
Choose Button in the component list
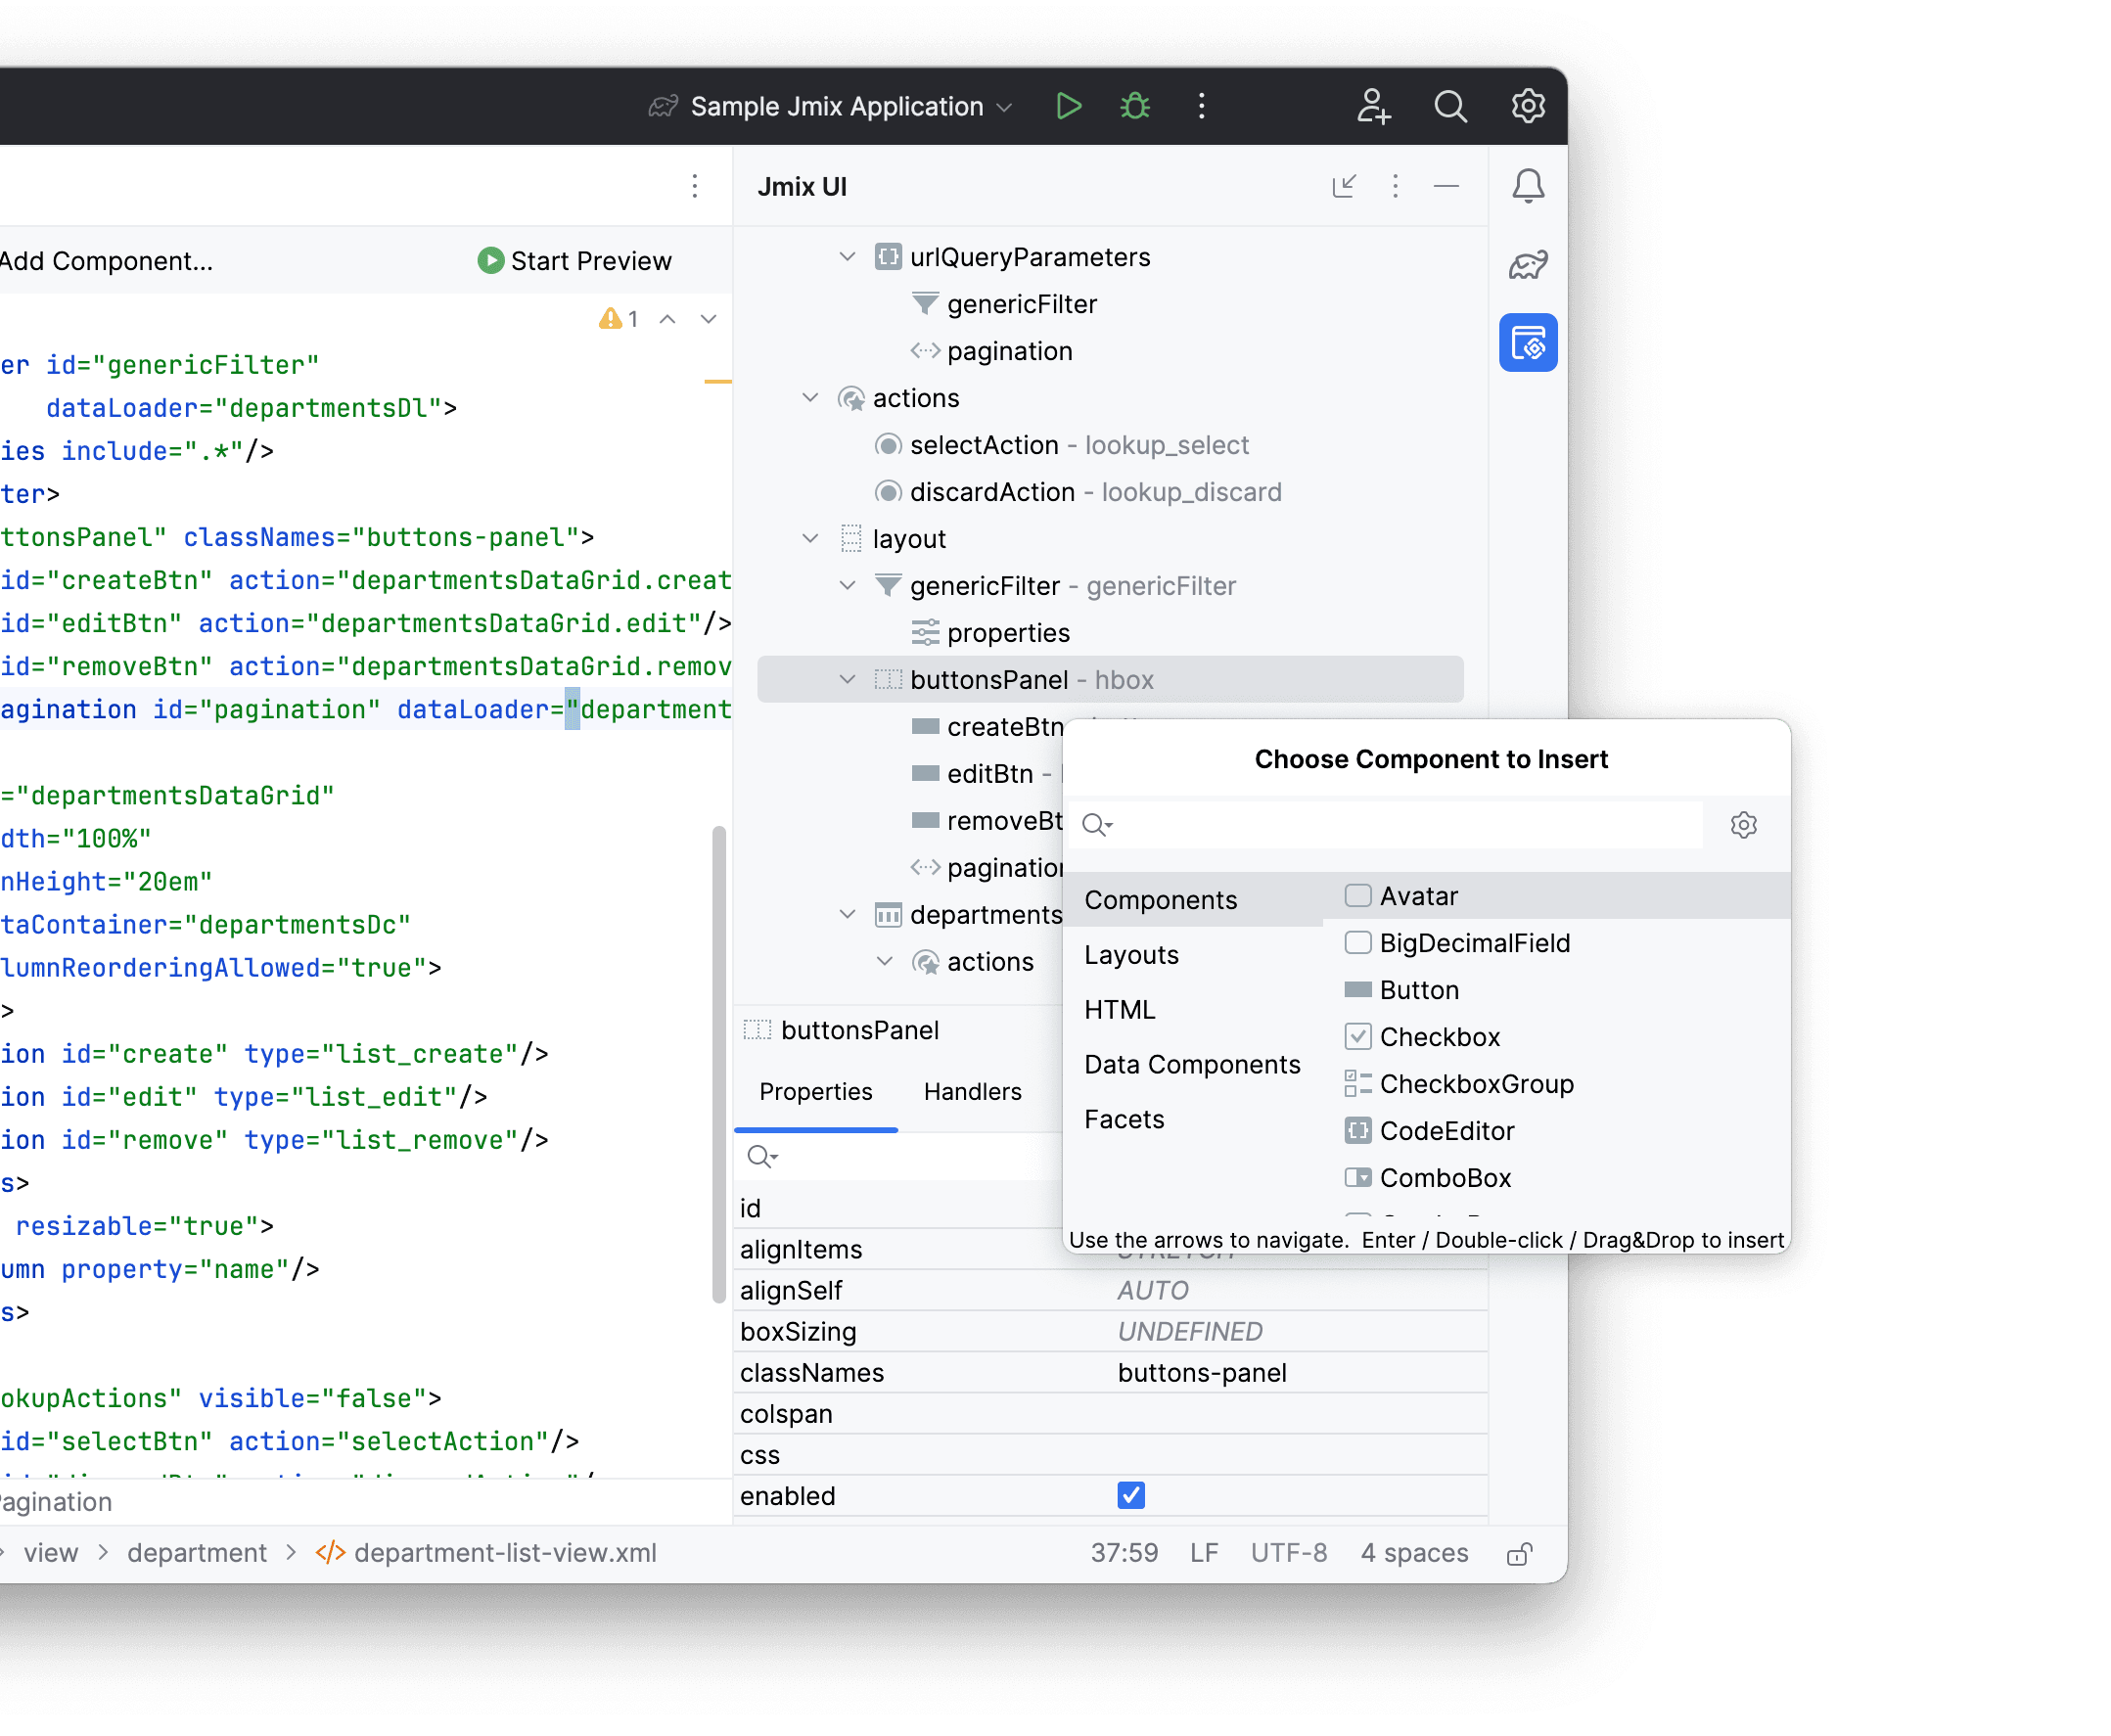coord(1557,990)
